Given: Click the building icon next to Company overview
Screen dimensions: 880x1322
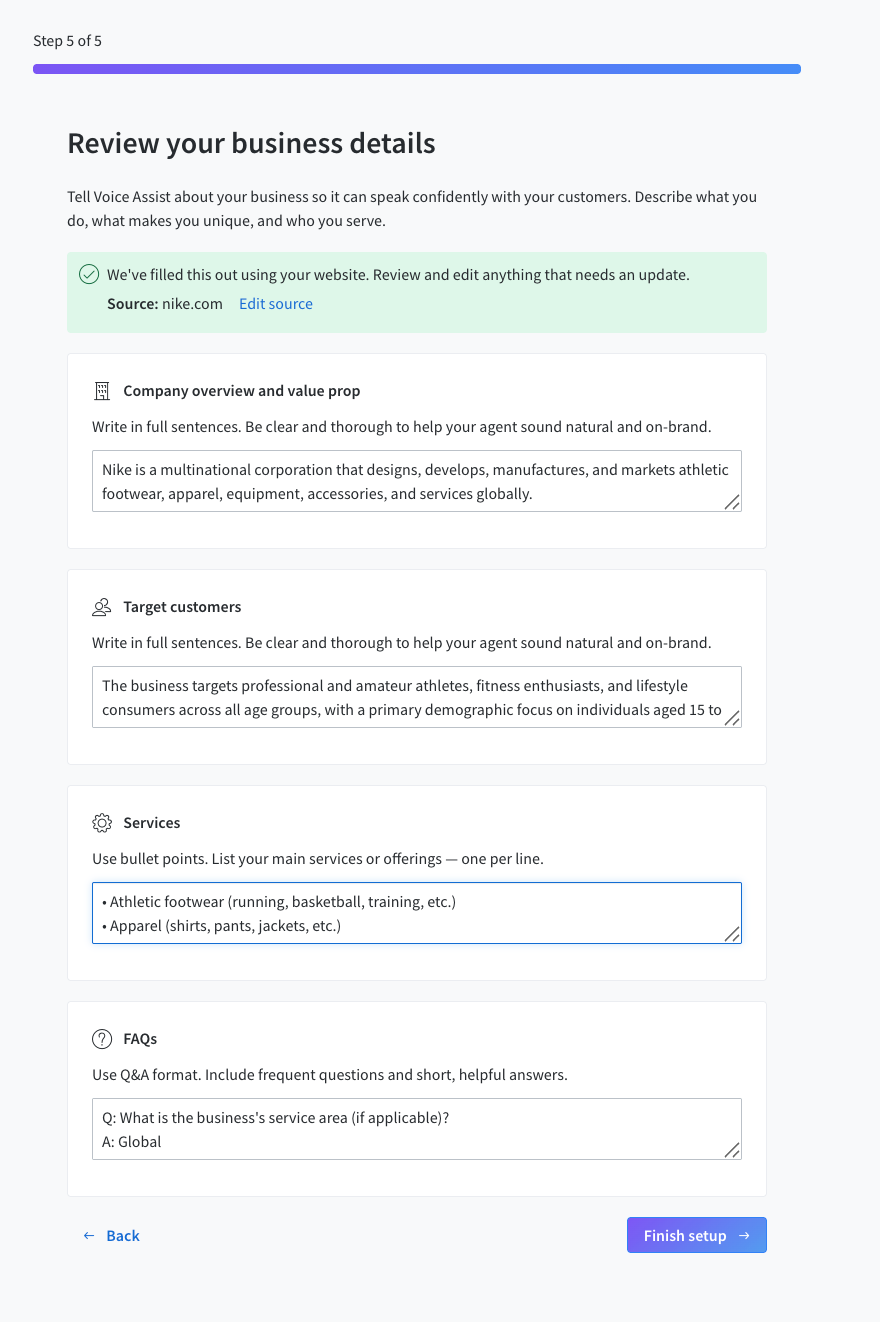Looking at the screenshot, I should tap(101, 391).
